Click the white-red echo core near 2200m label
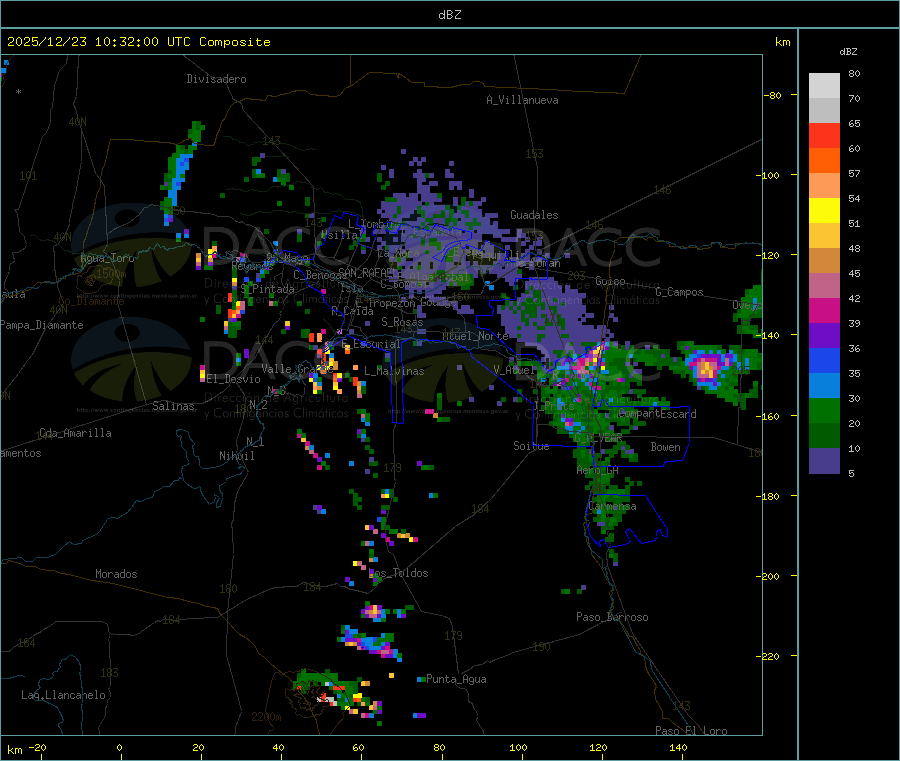This screenshot has width=900, height=761. point(328,697)
